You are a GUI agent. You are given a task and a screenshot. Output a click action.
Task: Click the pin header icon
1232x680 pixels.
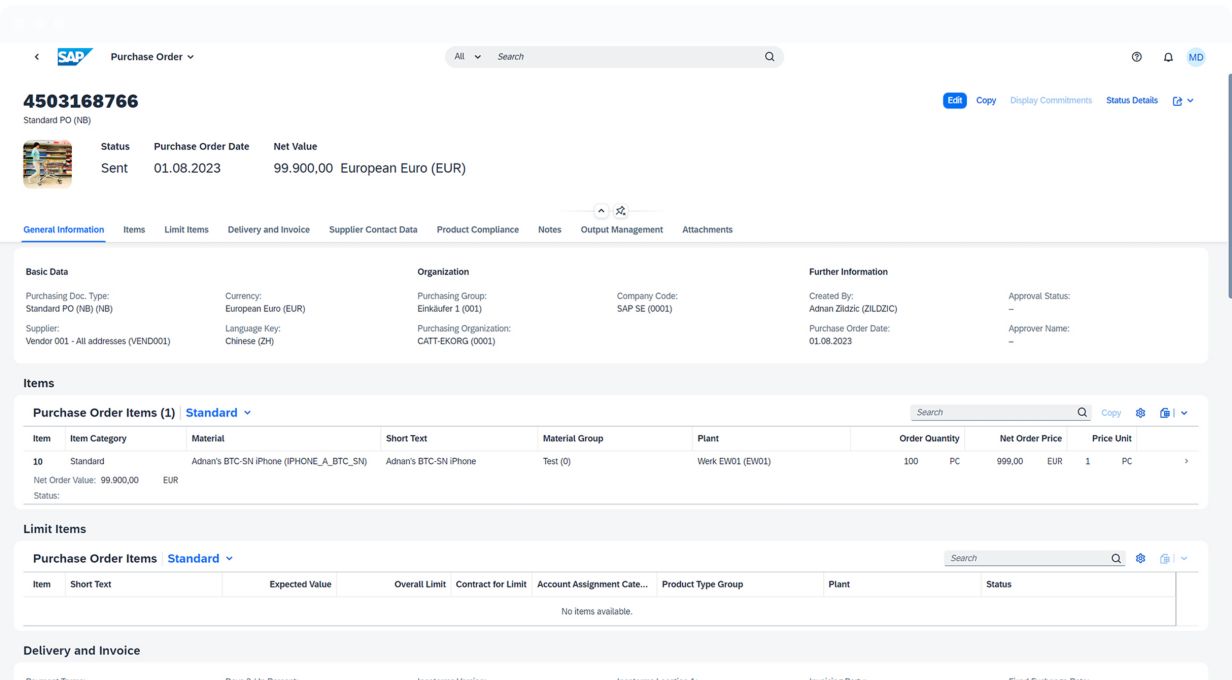click(x=621, y=211)
